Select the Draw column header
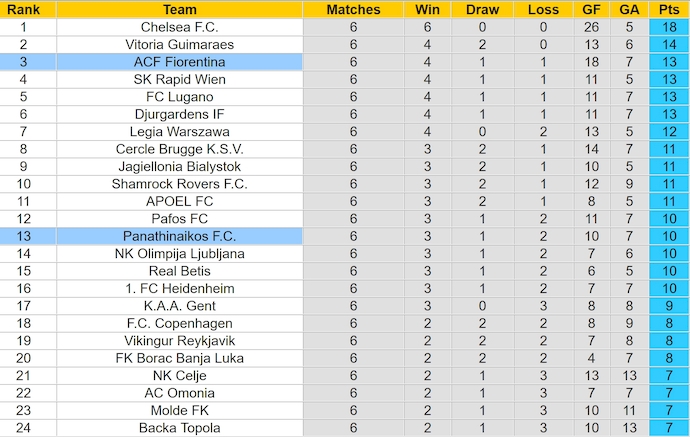The height and width of the screenshot is (437, 690). click(482, 9)
